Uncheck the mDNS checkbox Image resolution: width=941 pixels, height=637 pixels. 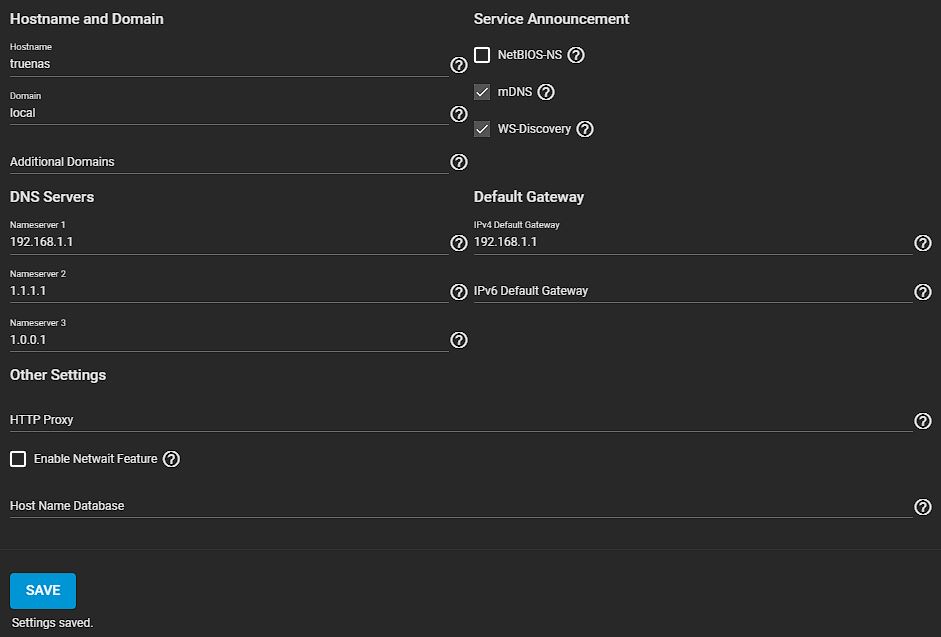tap(482, 92)
